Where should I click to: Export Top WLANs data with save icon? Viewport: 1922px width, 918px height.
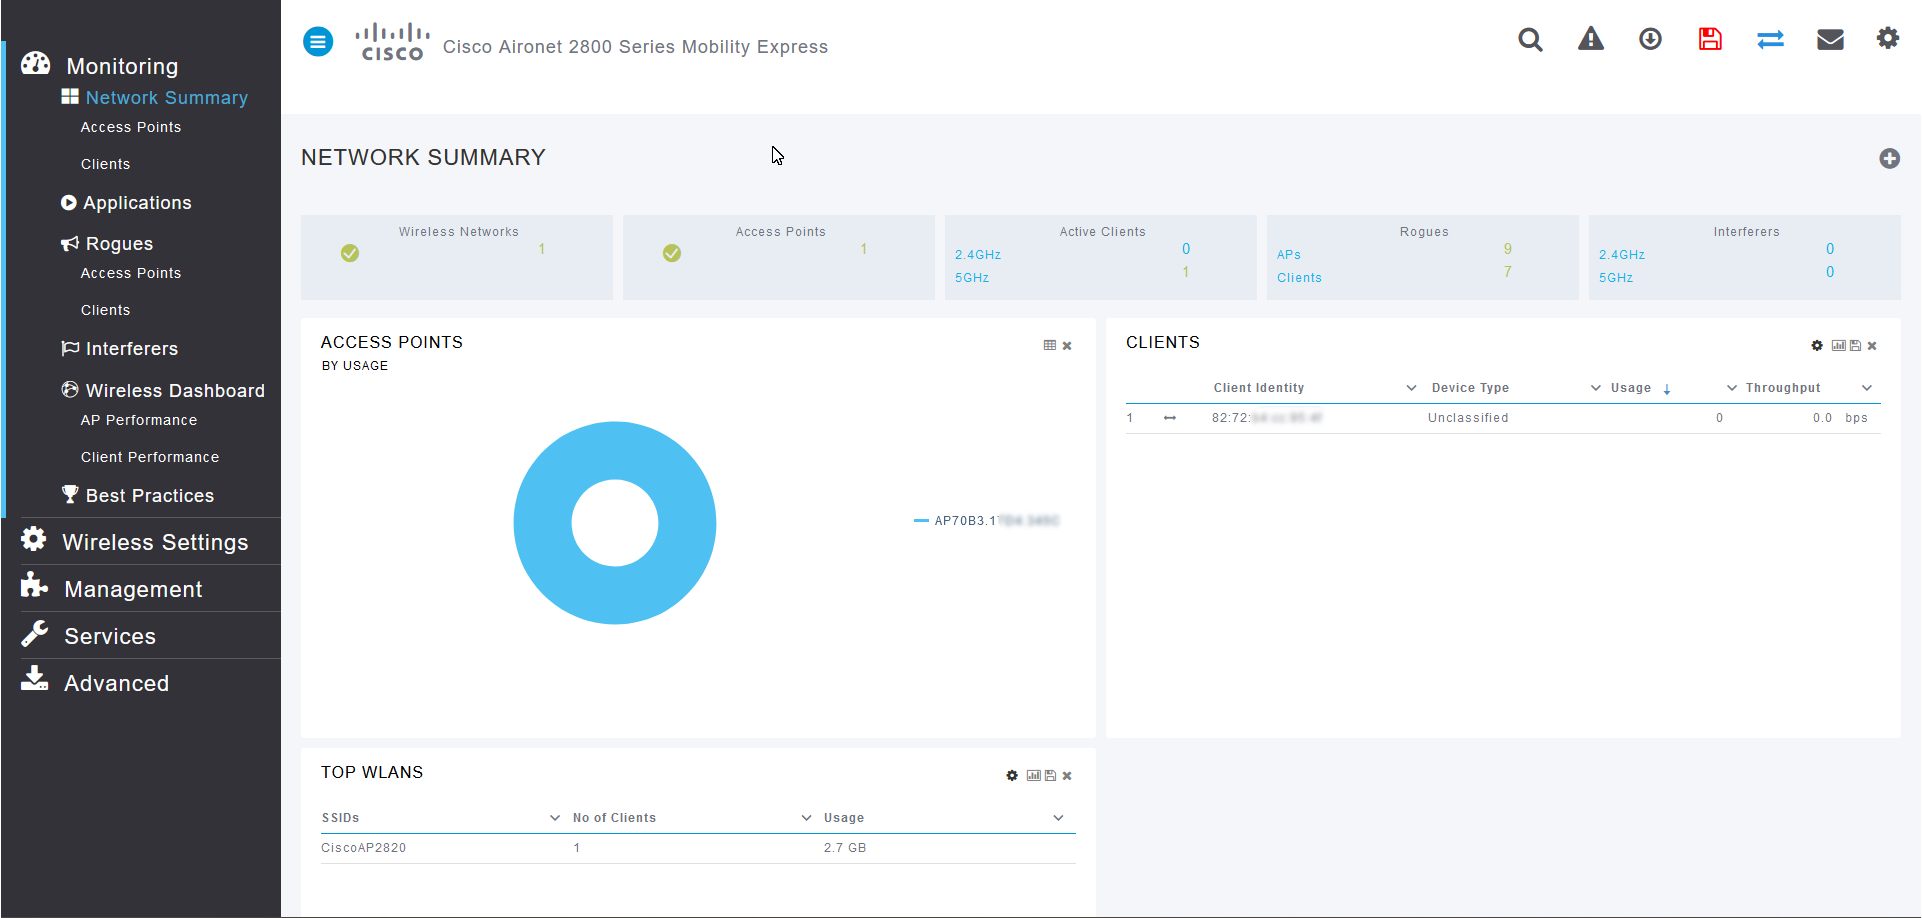click(1050, 775)
